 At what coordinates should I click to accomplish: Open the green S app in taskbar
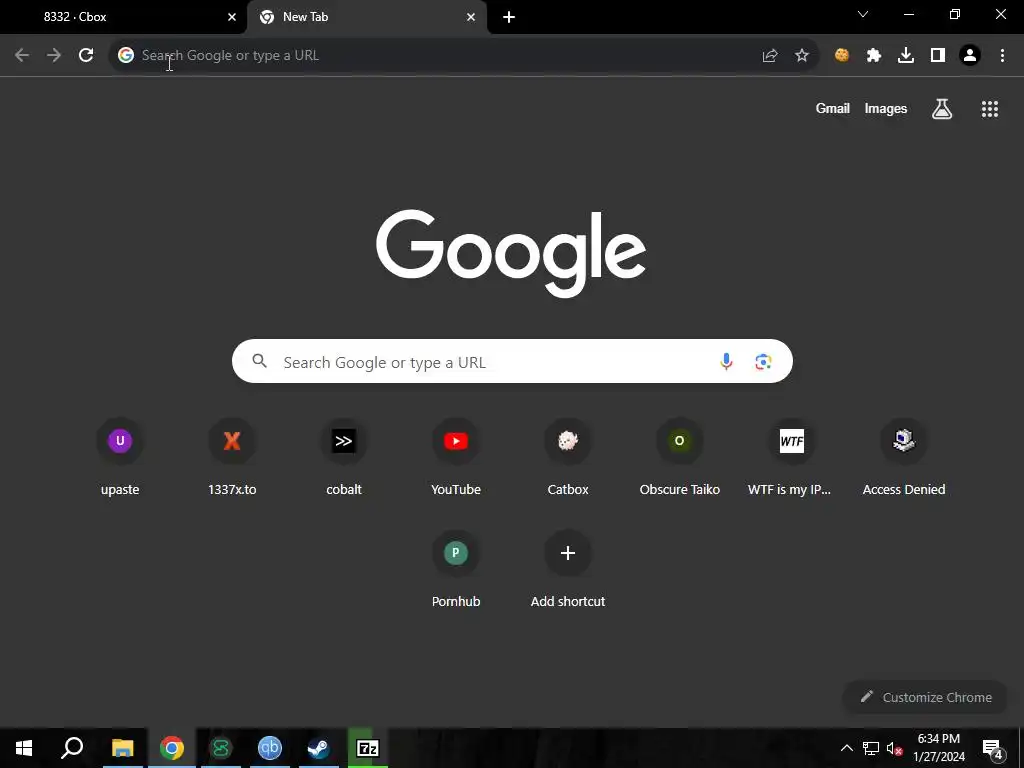(221, 748)
